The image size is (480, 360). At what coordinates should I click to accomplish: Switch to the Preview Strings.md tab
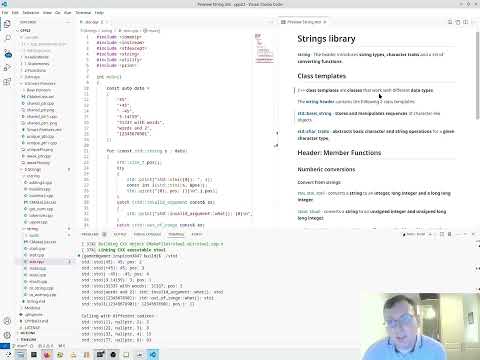pos(304,22)
